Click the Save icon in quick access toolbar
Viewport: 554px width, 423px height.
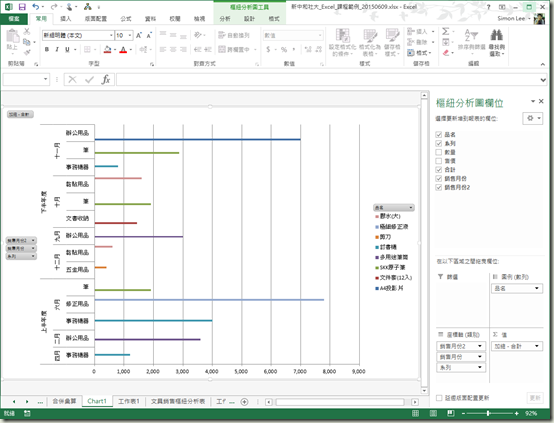(x=22, y=7)
